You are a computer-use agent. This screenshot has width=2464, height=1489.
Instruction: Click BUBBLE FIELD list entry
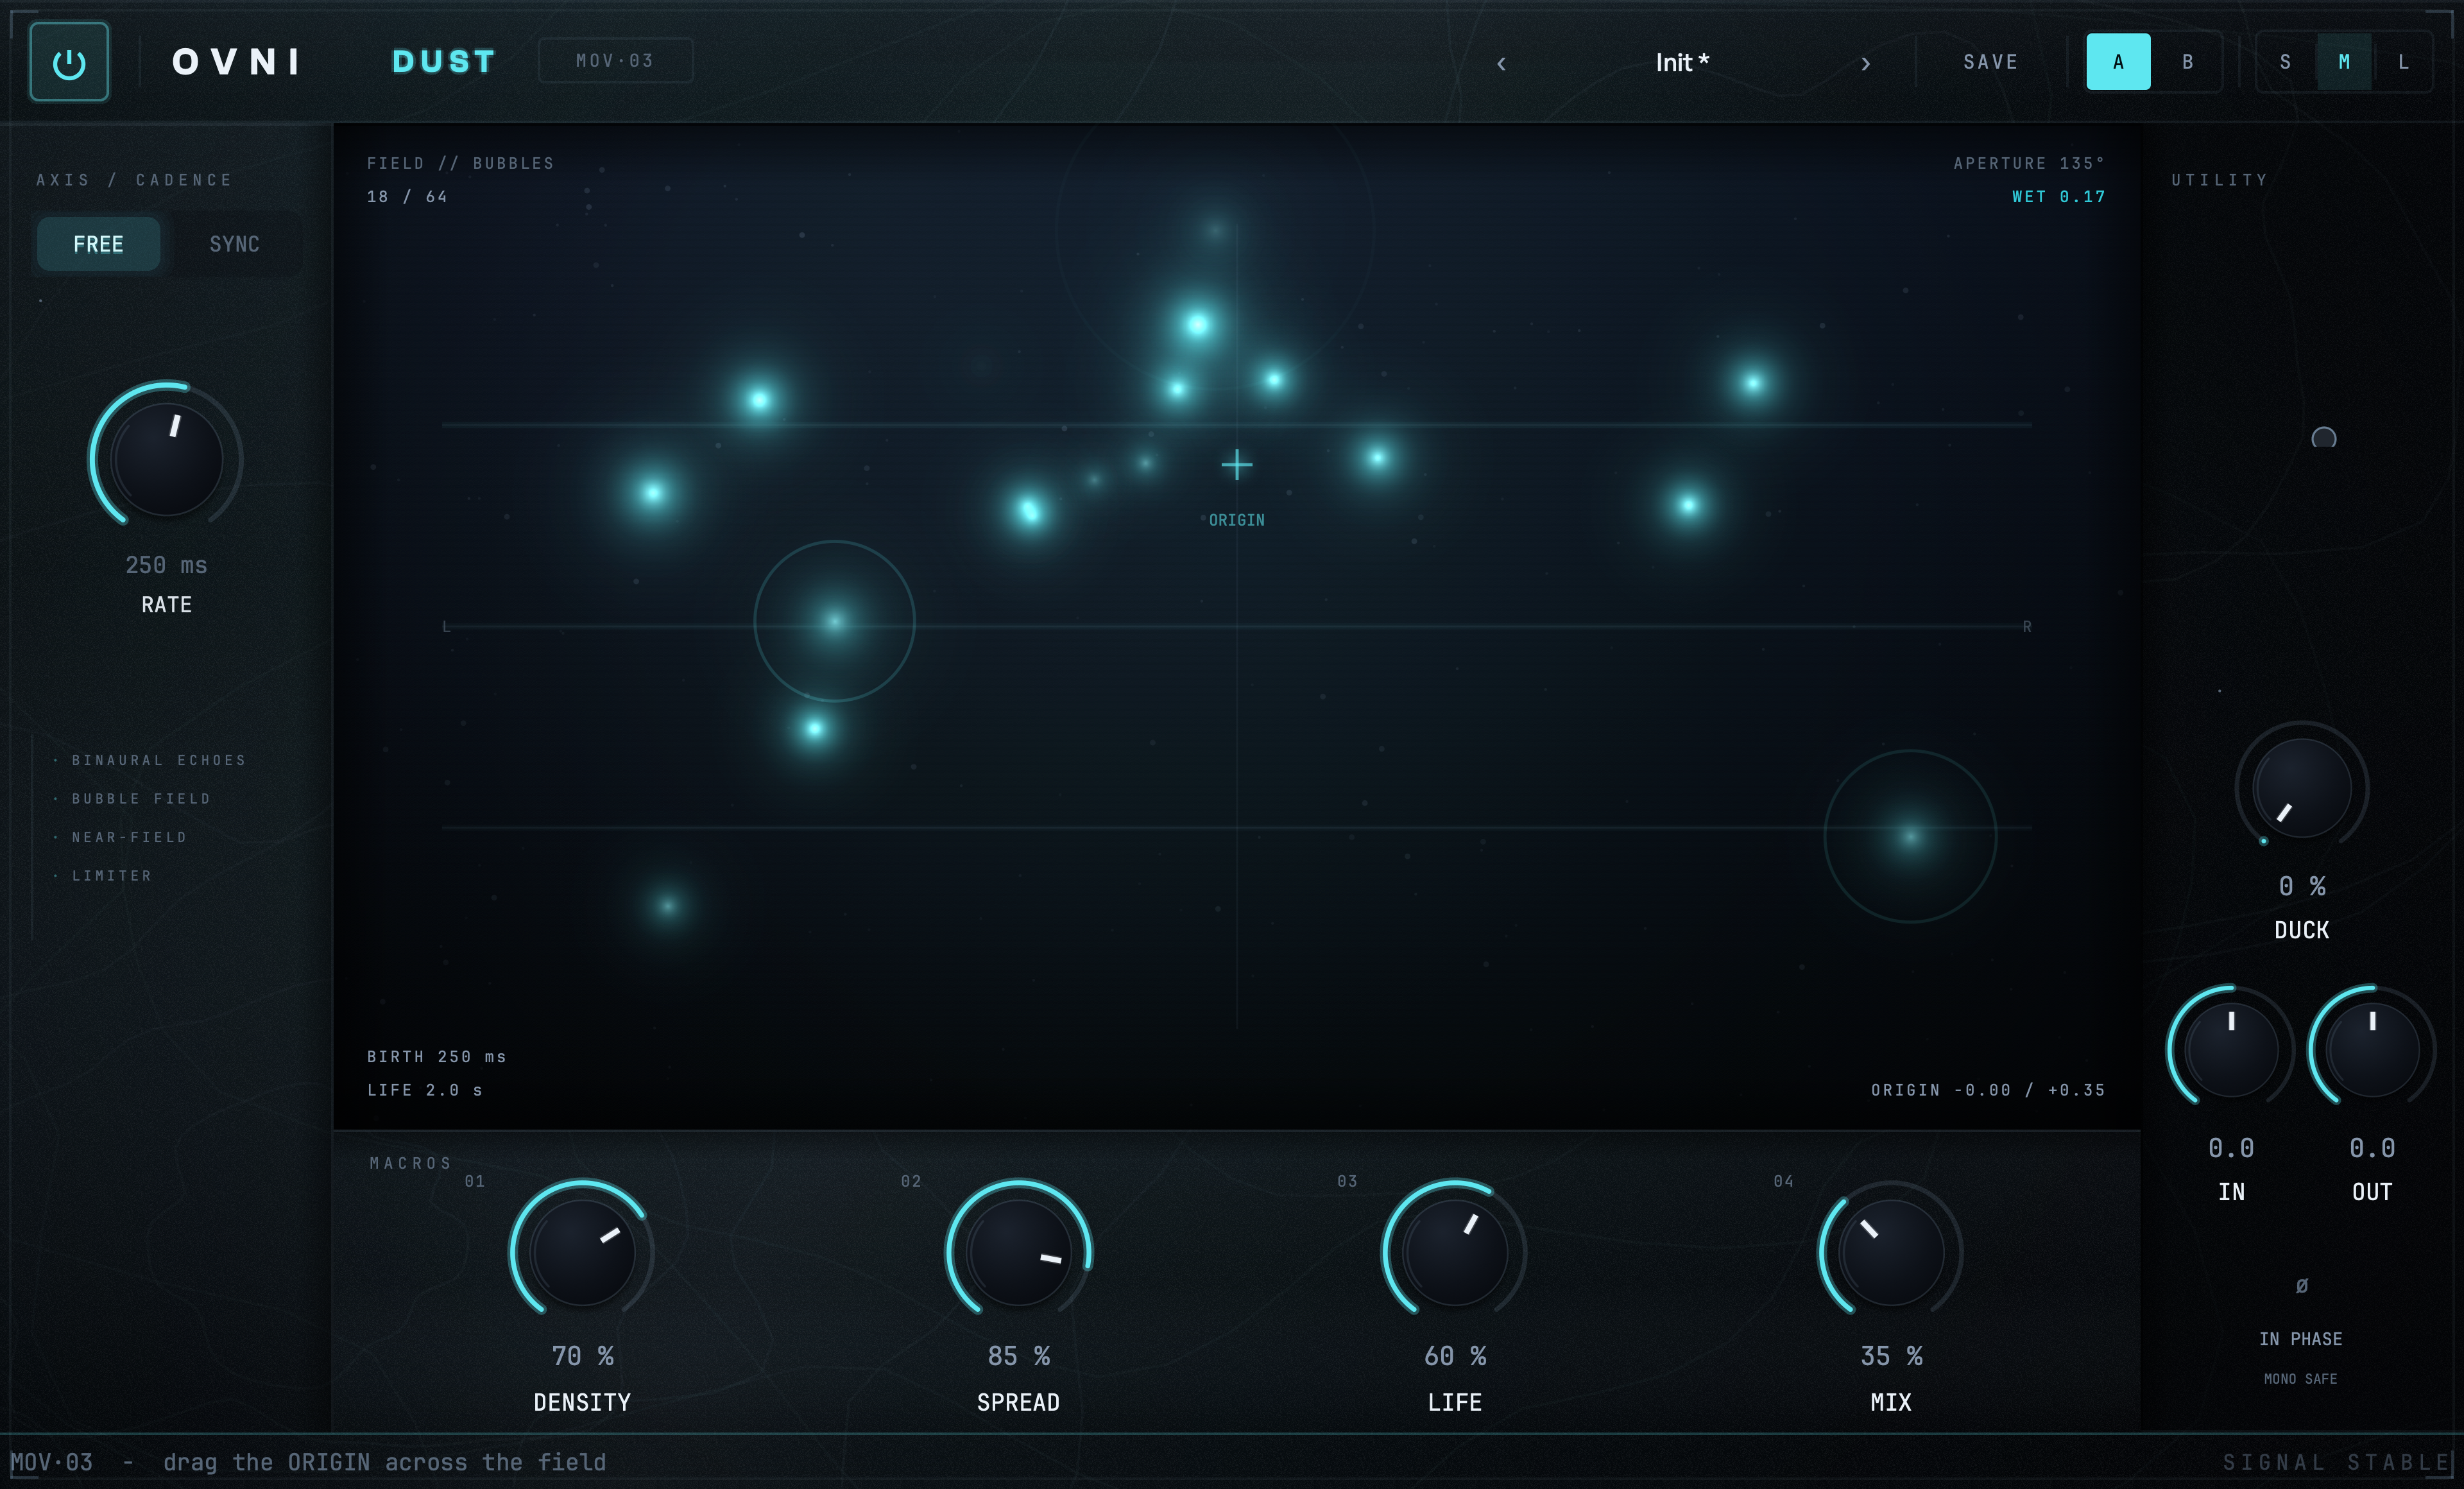[141, 799]
